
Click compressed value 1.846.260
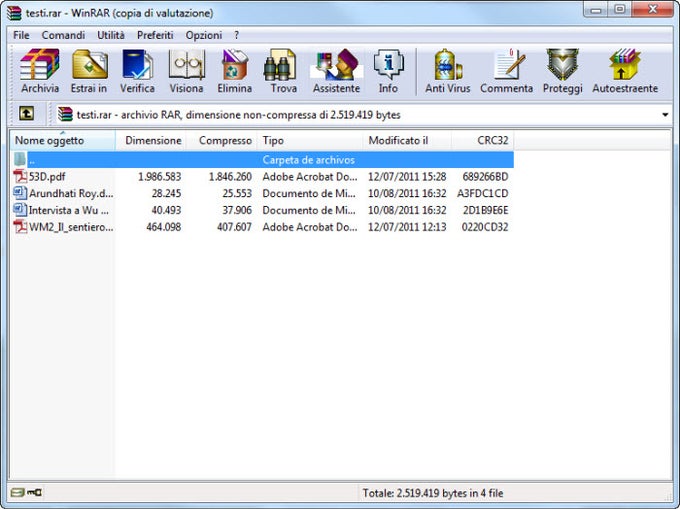pos(230,176)
